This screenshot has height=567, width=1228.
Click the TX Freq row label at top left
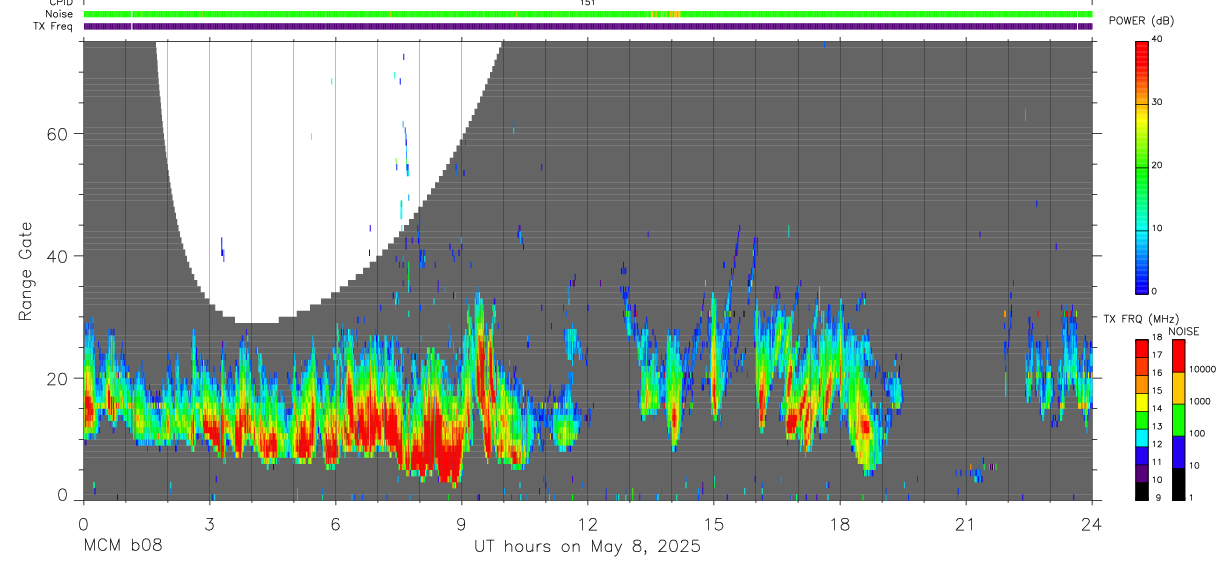53,26
